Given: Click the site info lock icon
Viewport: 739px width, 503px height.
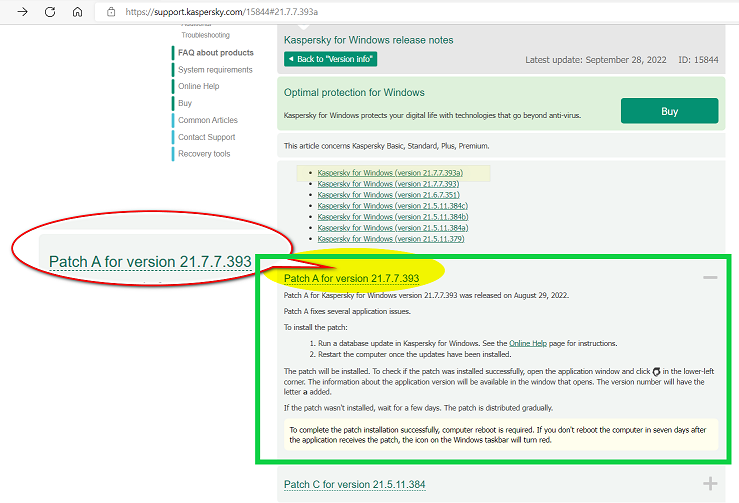Looking at the screenshot, I should (x=111, y=12).
